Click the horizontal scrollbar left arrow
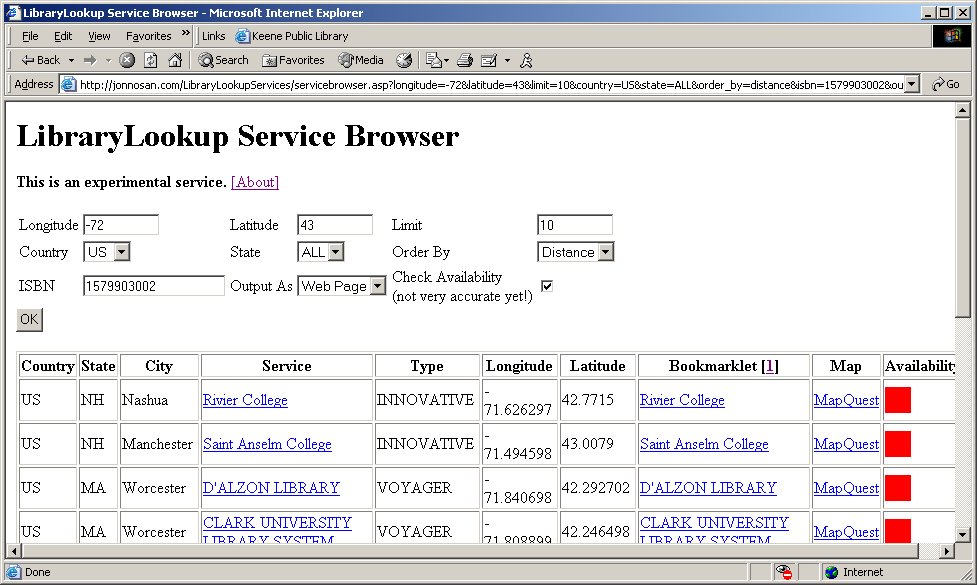This screenshot has width=977, height=585. [13, 551]
